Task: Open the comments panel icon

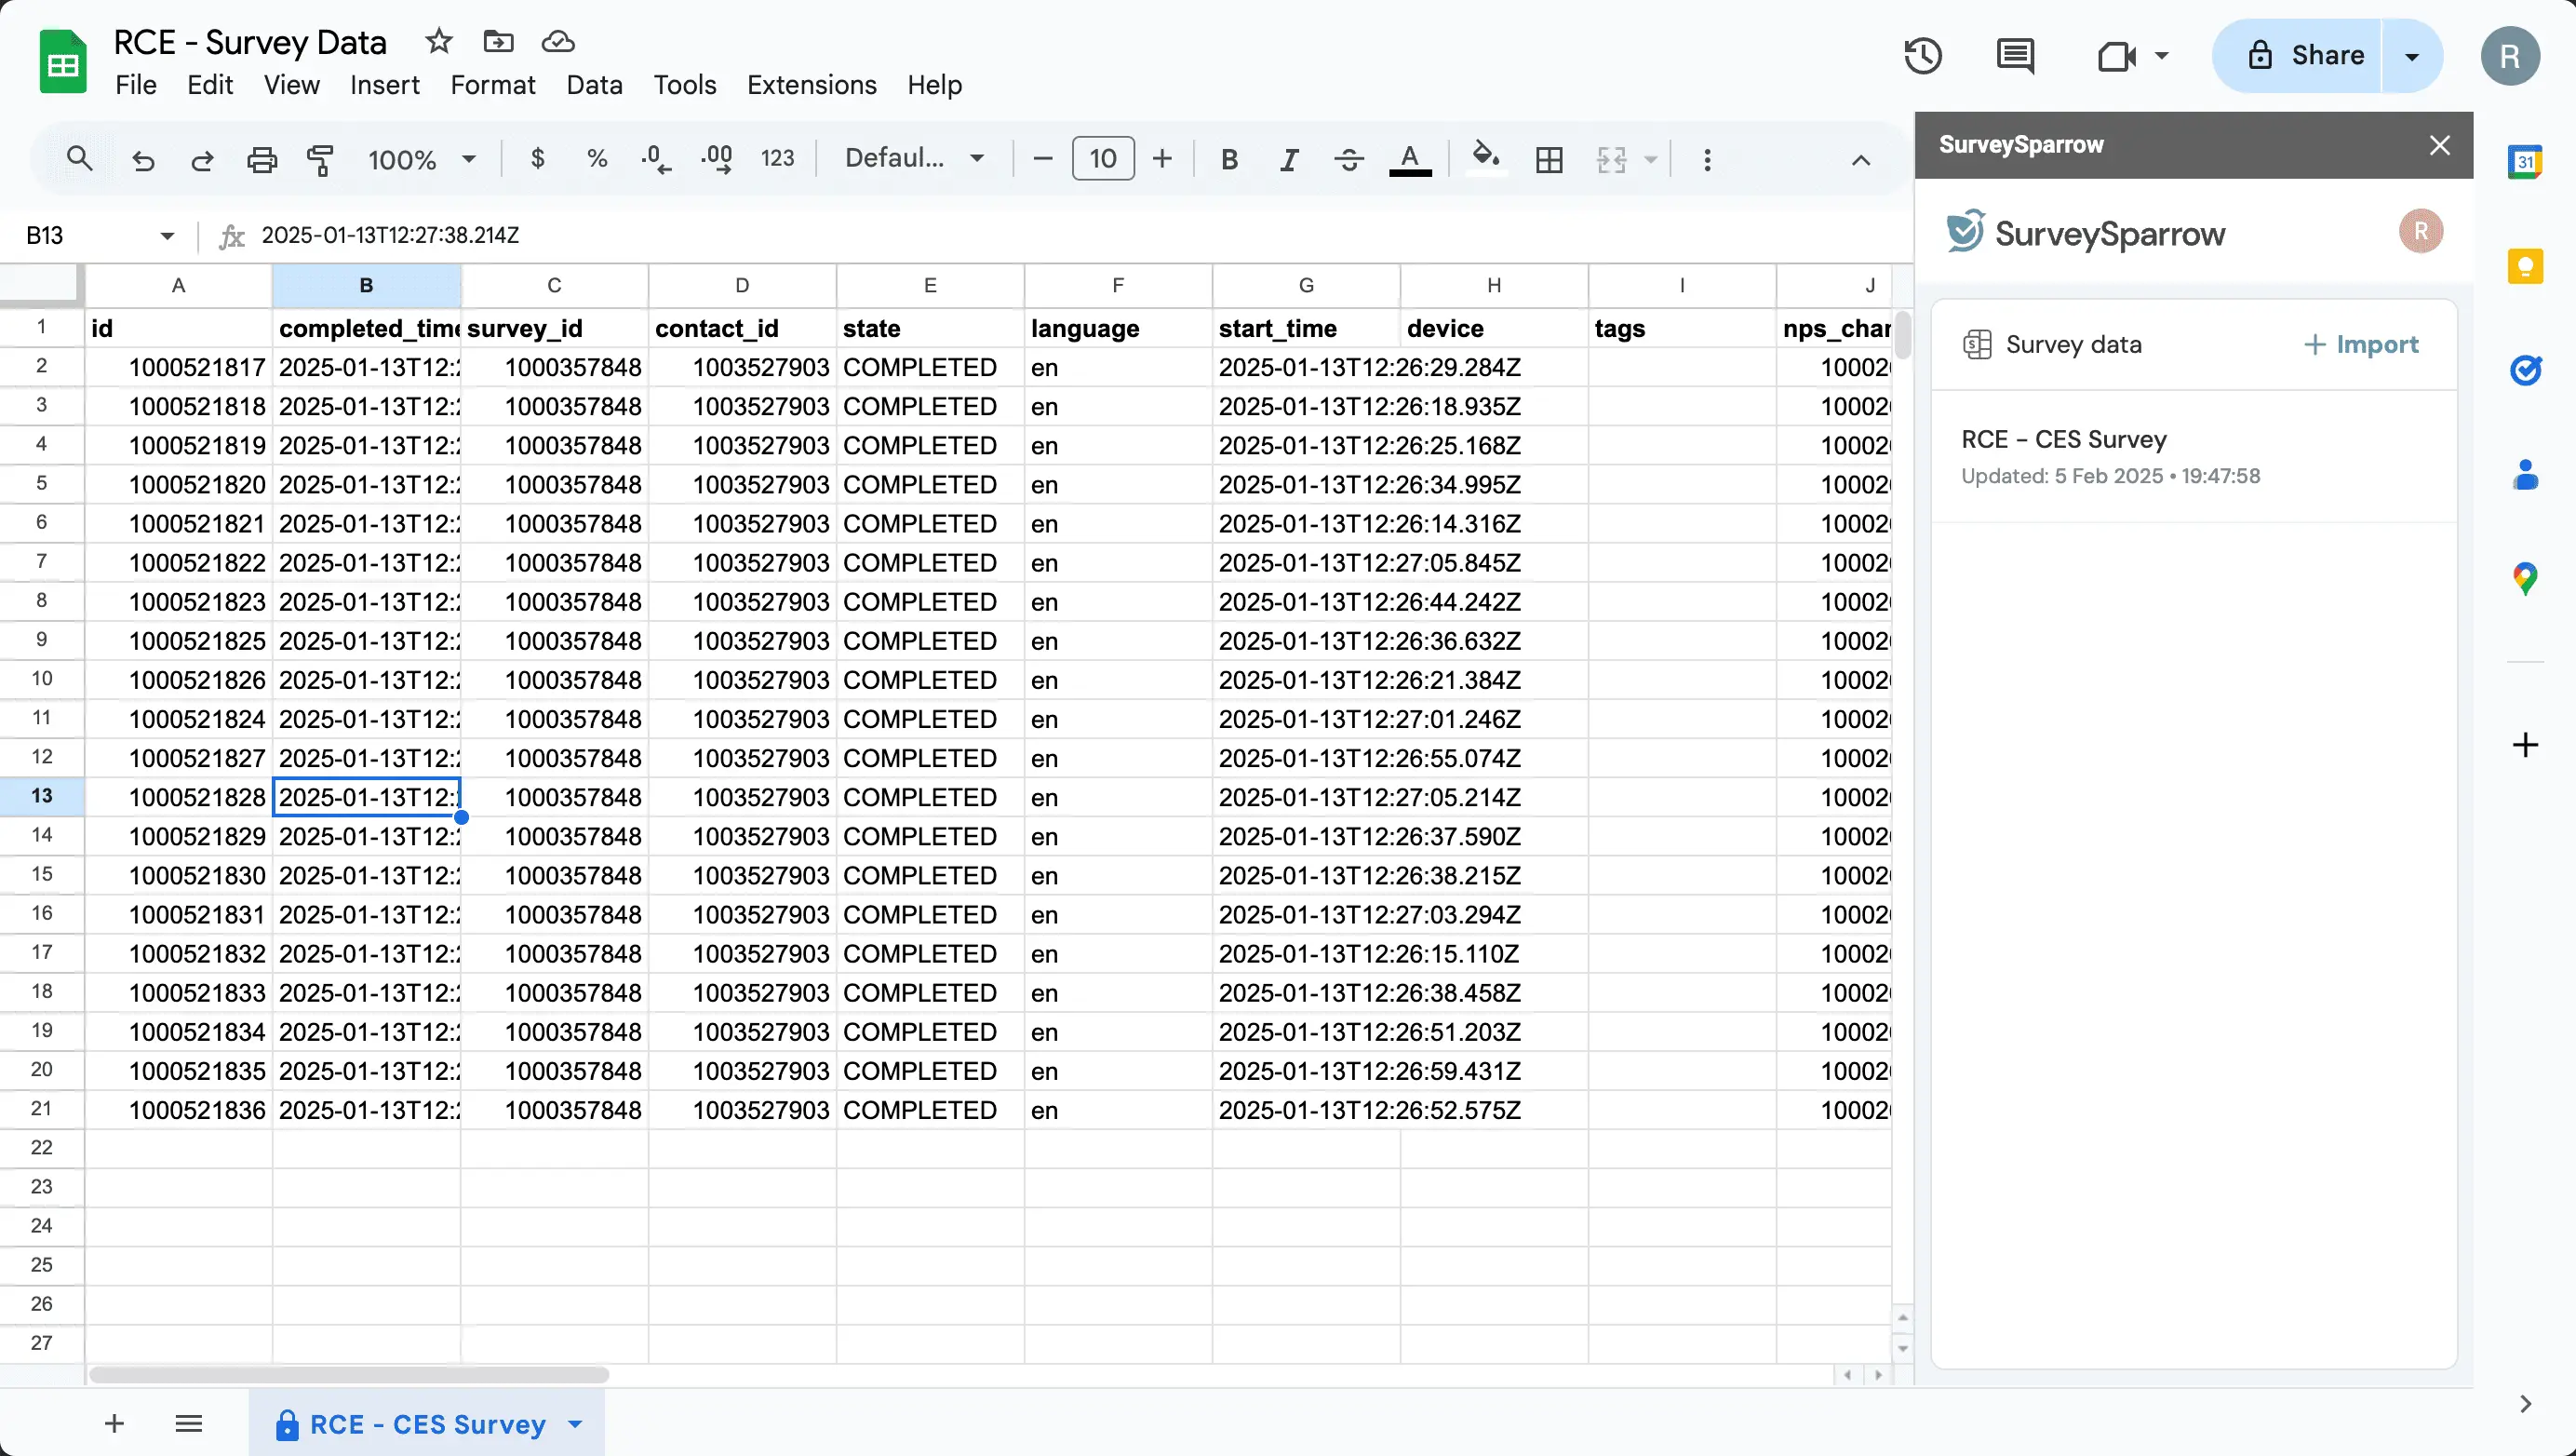Action: click(x=2016, y=55)
